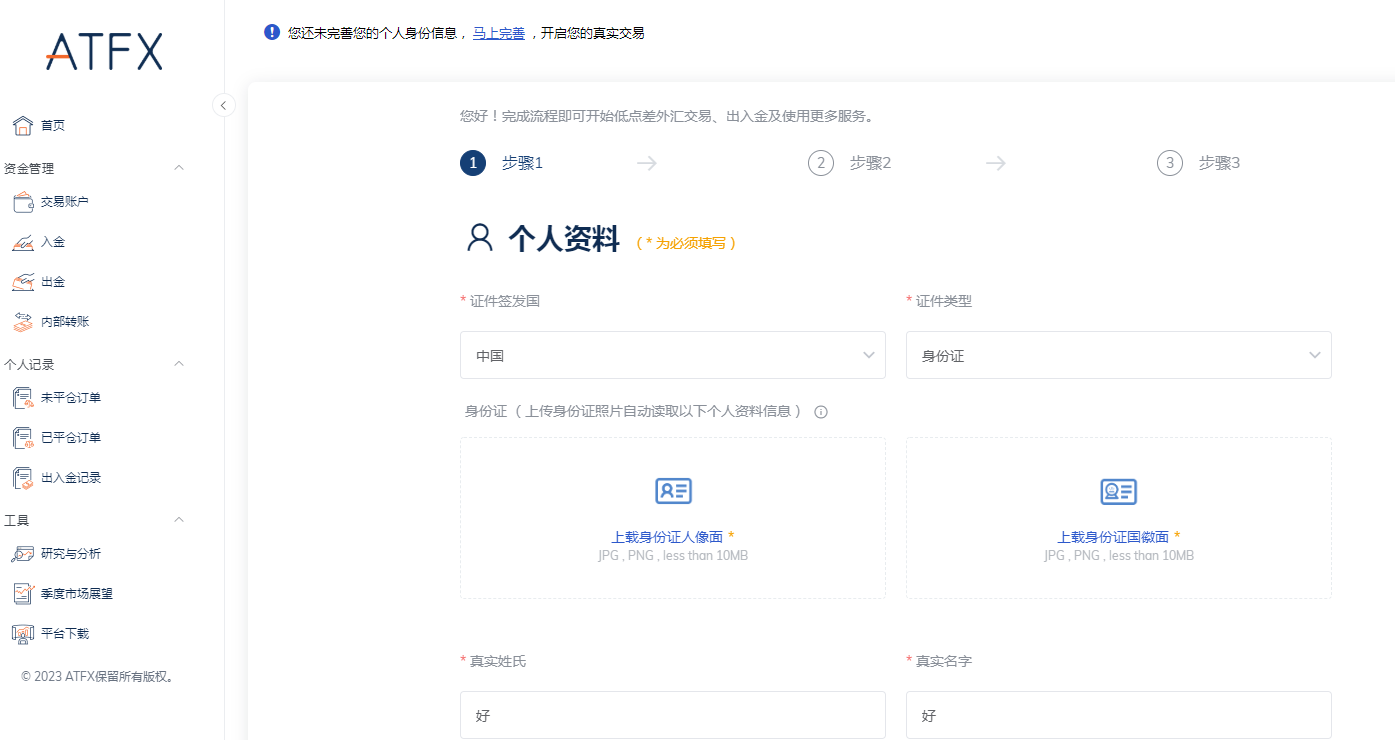Viewport: 1395px width, 740px height.
Task: Open 出入金记录 menu item
Action: pos(70,478)
